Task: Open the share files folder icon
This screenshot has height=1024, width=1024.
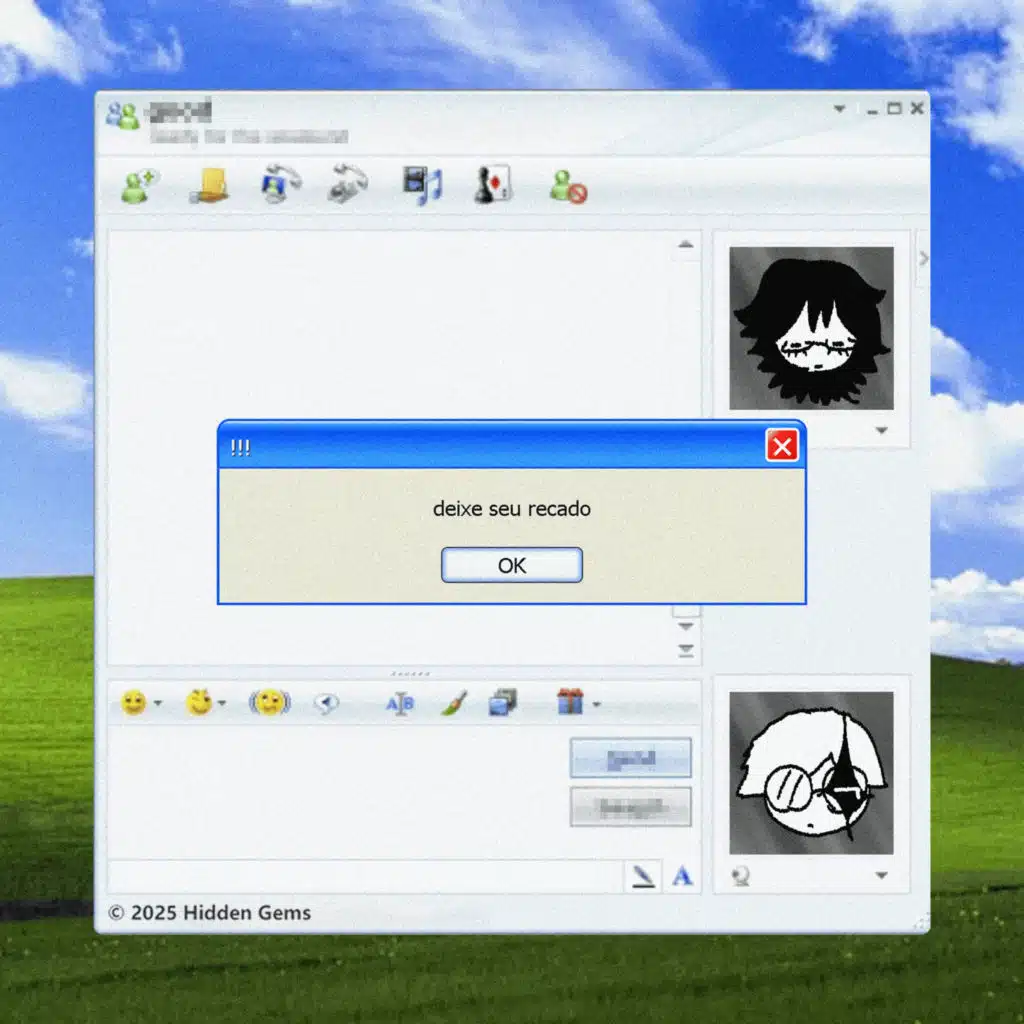Action: tap(210, 185)
